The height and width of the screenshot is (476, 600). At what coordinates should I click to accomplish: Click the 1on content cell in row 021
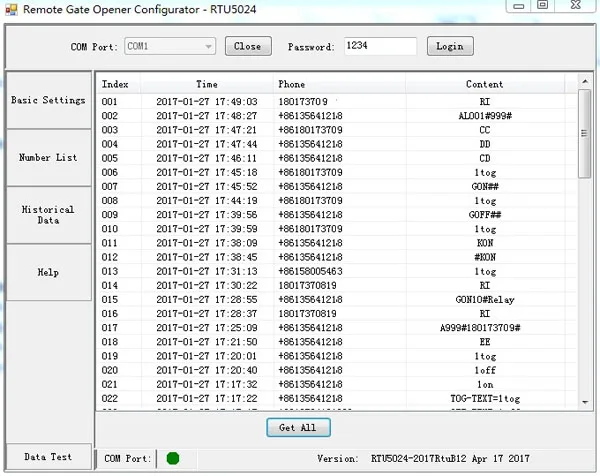coord(485,385)
